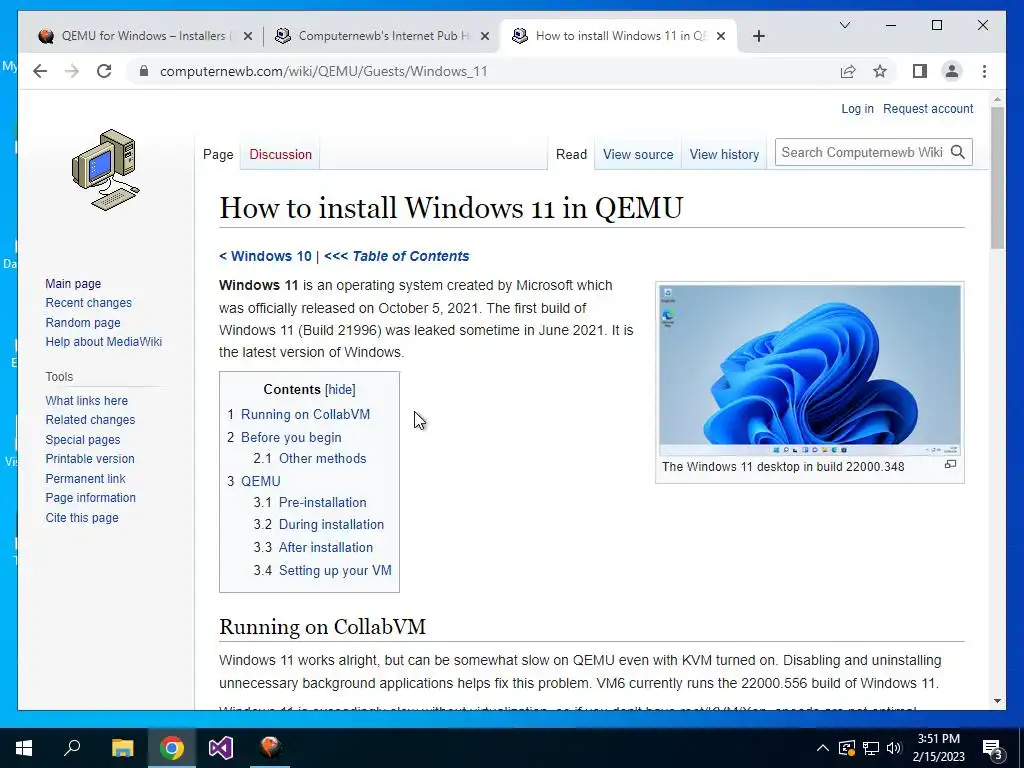Open the Chrome three-dot menu
The height and width of the screenshot is (768, 1024).
[984, 71]
